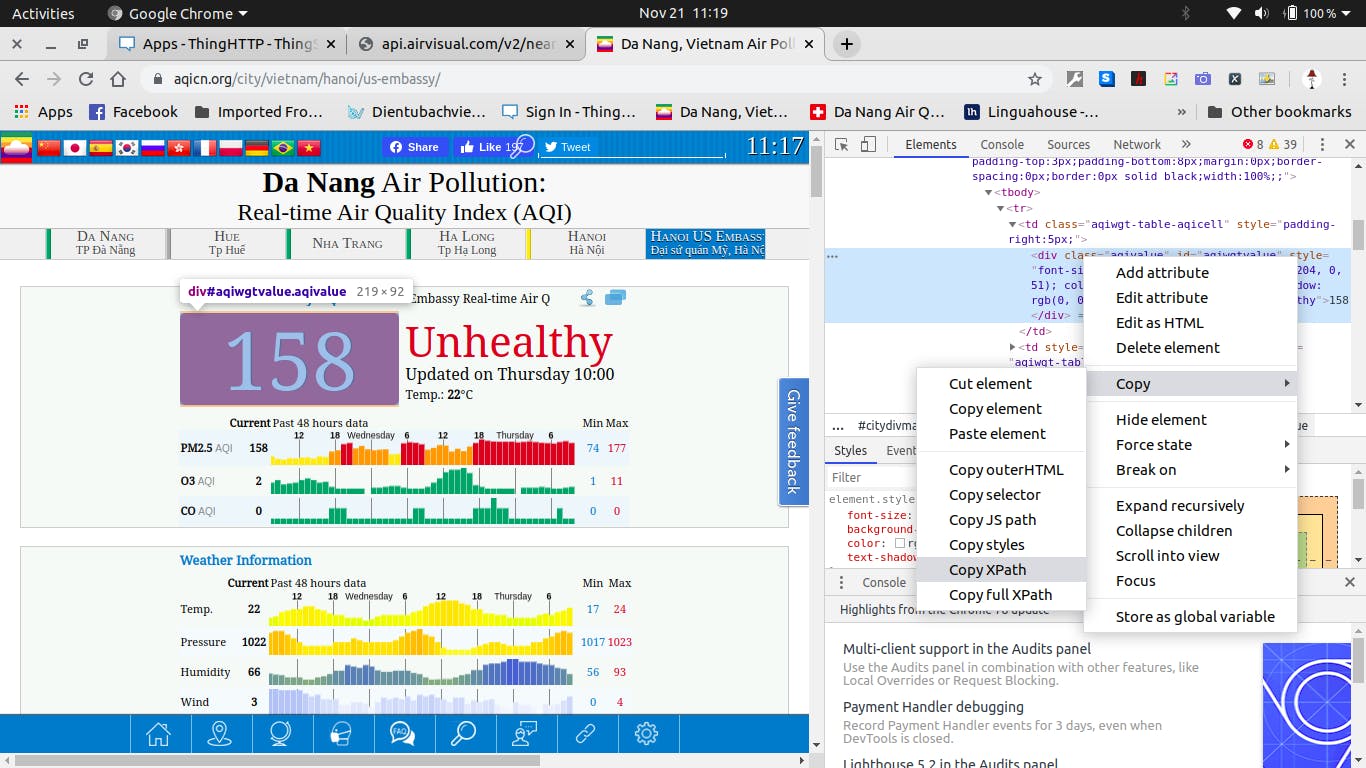Select the Russian flag language
The image size is (1366, 768).
point(153,147)
